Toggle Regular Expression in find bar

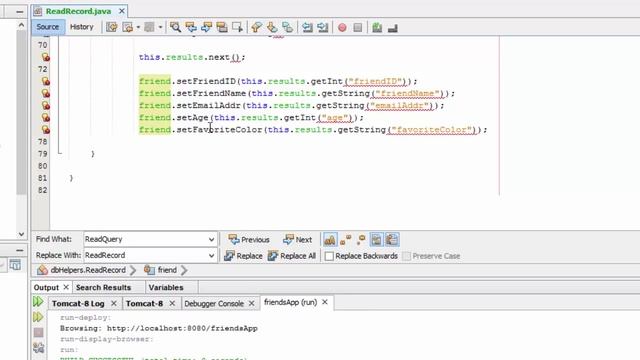[x=361, y=240]
